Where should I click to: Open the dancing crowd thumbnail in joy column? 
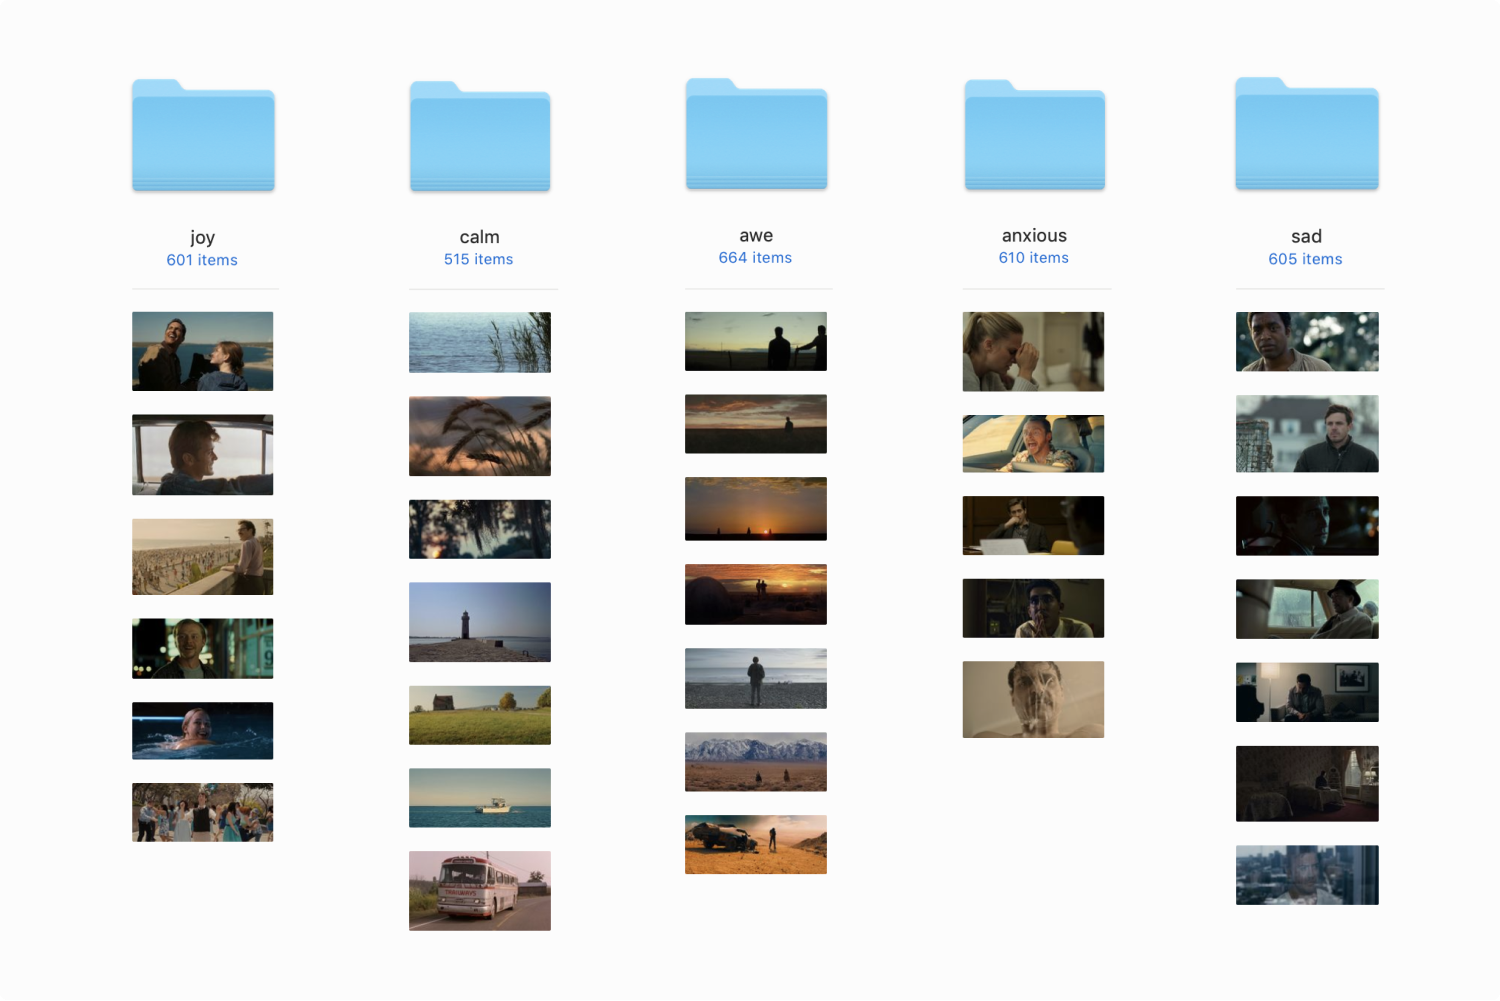click(x=203, y=812)
